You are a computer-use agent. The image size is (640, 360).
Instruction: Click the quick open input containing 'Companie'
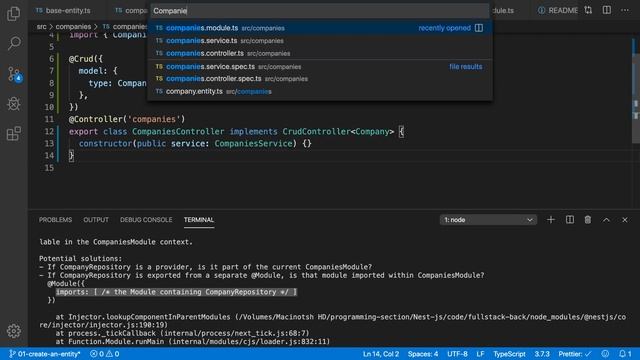tap(320, 11)
